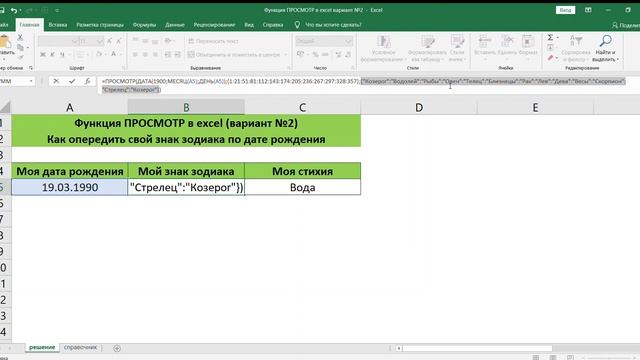Open the Формулы ribbon tab

pyautogui.click(x=144, y=25)
